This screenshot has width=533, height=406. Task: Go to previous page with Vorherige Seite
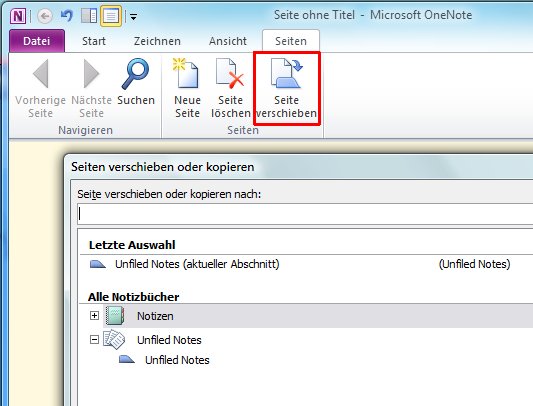click(40, 88)
